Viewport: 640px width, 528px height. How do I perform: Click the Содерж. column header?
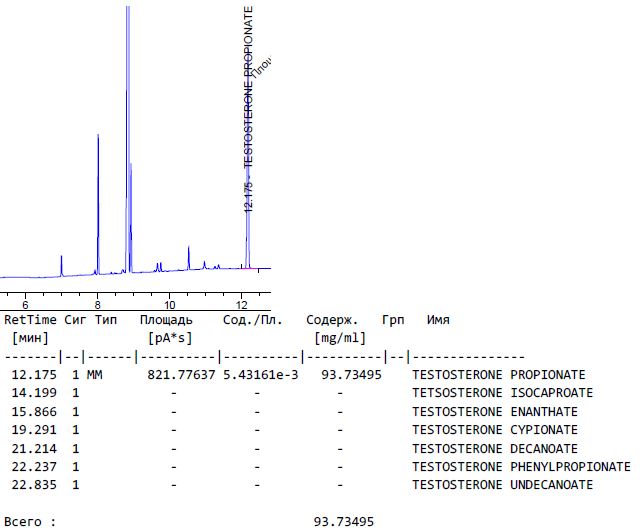pos(332,320)
